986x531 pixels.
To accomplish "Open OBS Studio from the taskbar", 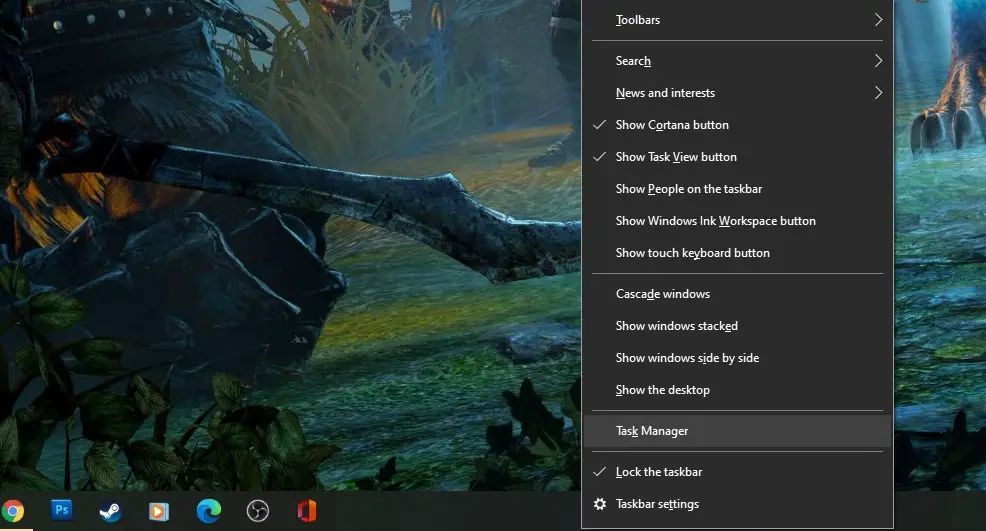I will [257, 511].
